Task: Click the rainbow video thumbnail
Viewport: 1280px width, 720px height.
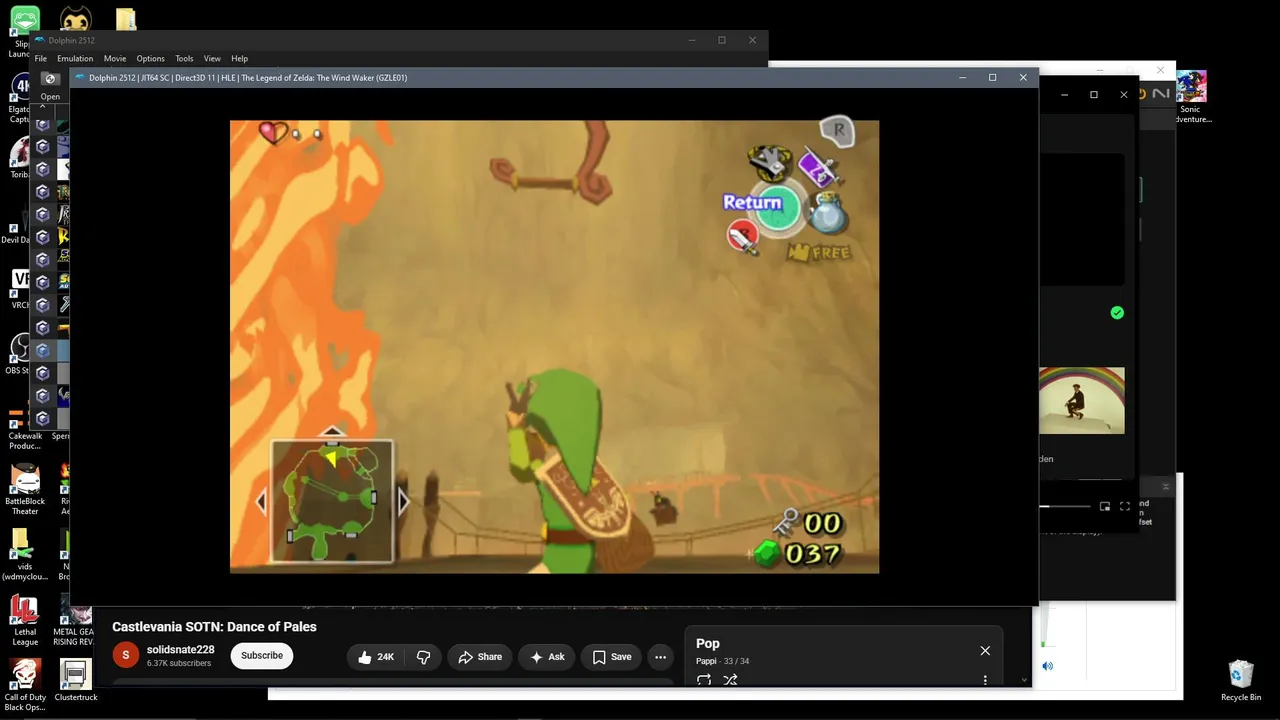Action: point(1081,400)
